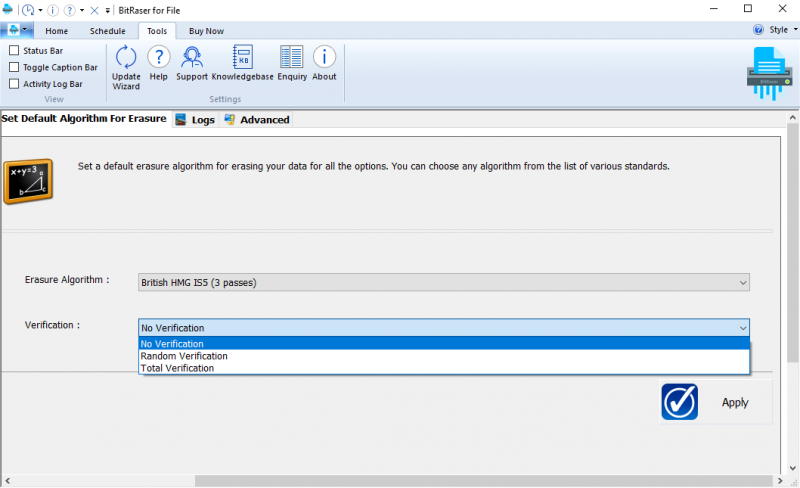Click the Apply button label
This screenshot has height=488, width=800.
coord(735,402)
